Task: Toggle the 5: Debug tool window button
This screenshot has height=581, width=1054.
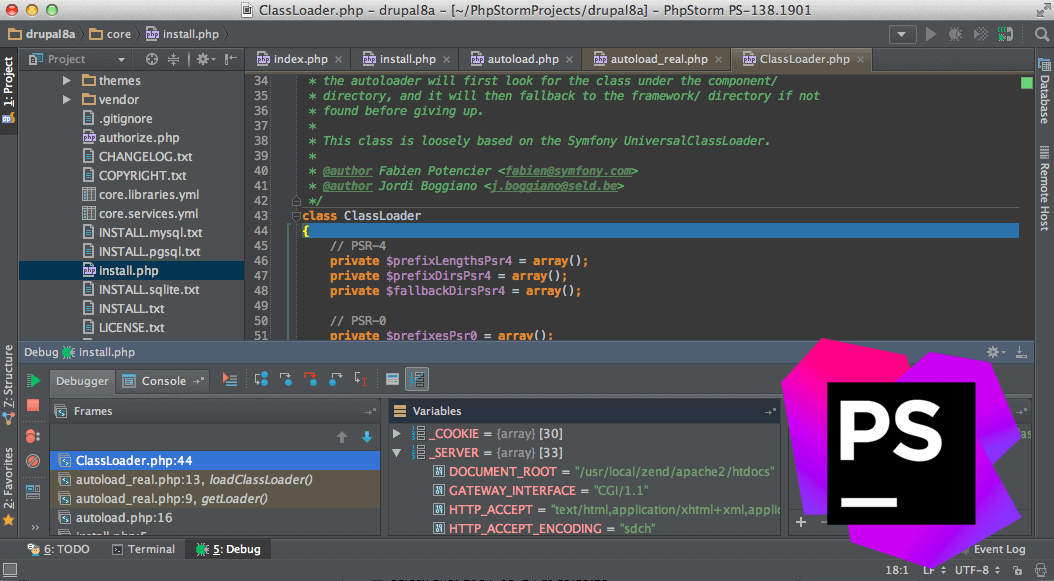Action: pyautogui.click(x=228, y=549)
